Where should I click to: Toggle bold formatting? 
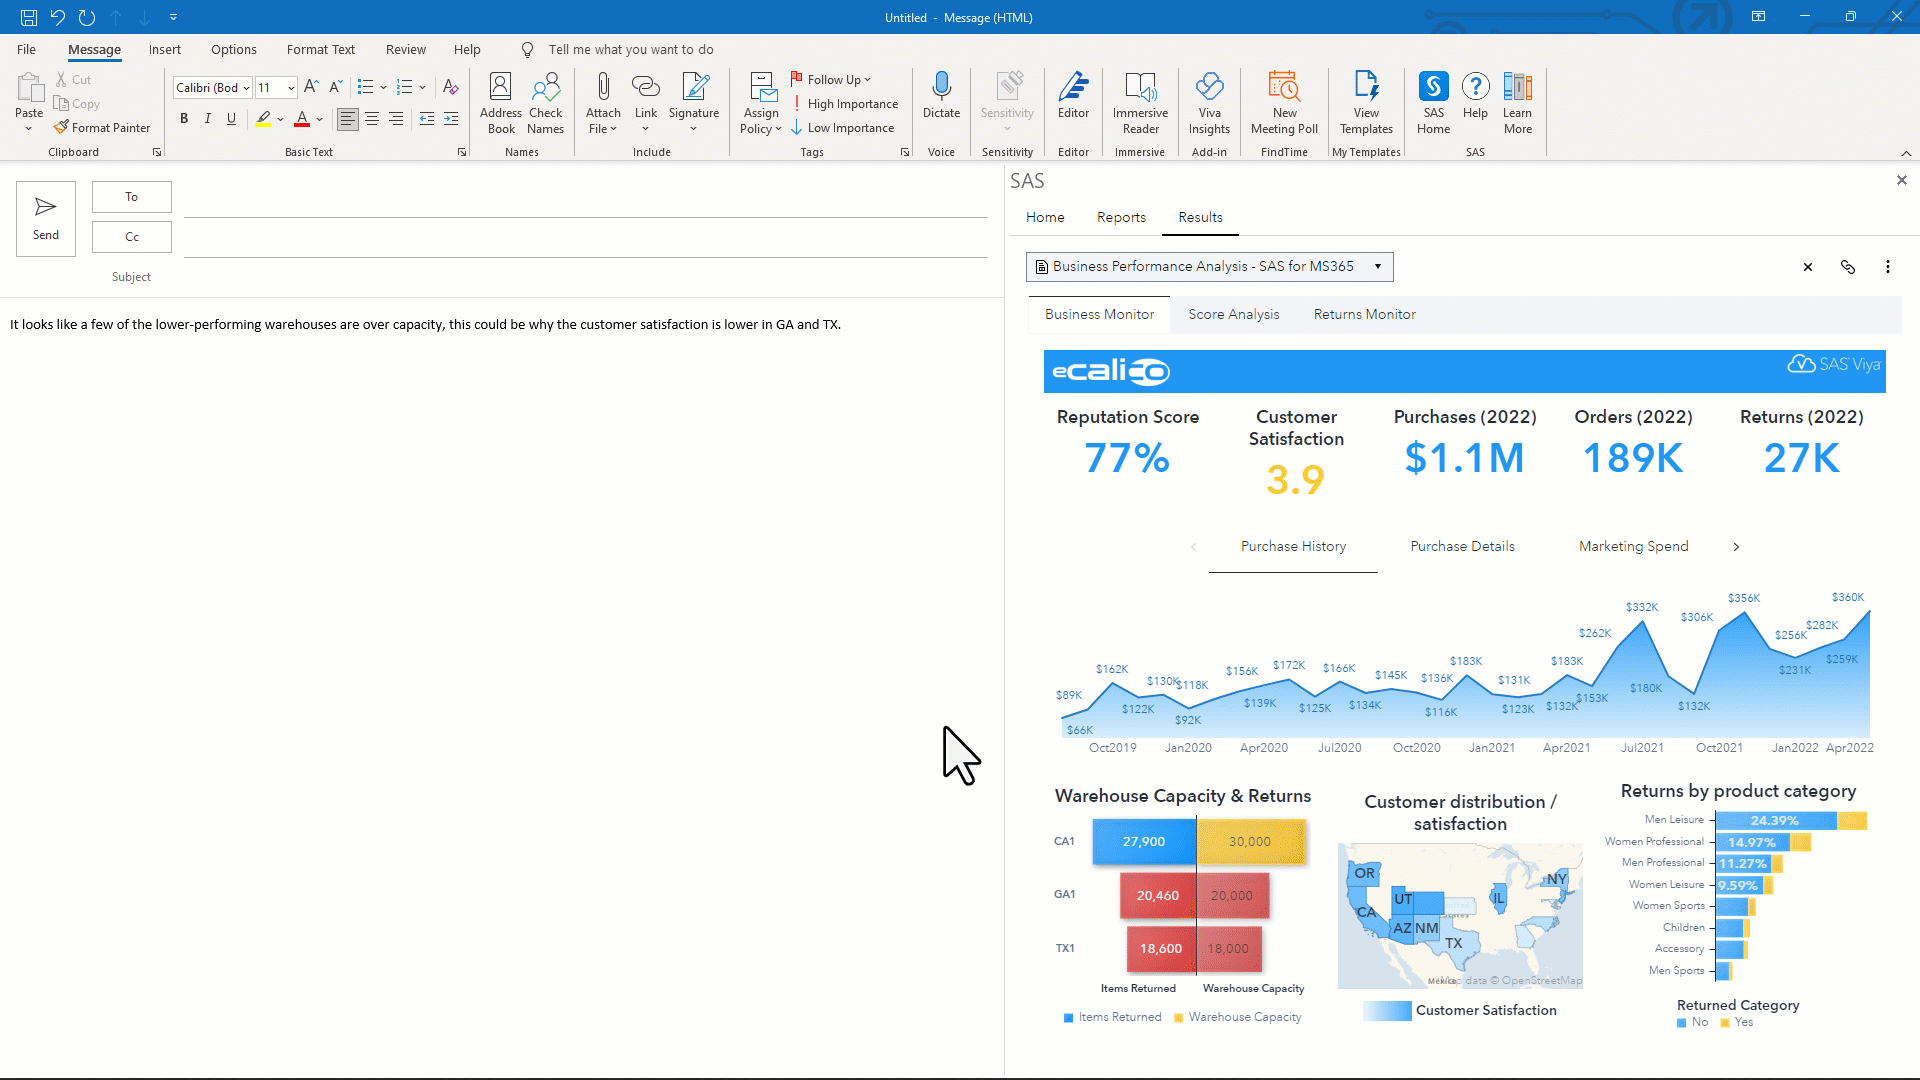[184, 119]
